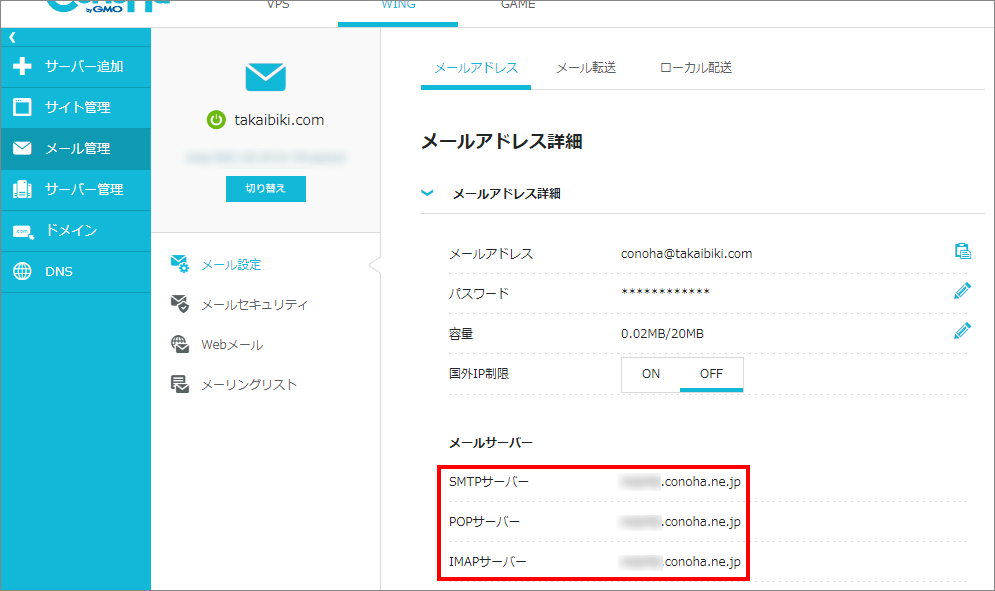Click the POPサーバー label
The image size is (995, 591).
point(484,522)
